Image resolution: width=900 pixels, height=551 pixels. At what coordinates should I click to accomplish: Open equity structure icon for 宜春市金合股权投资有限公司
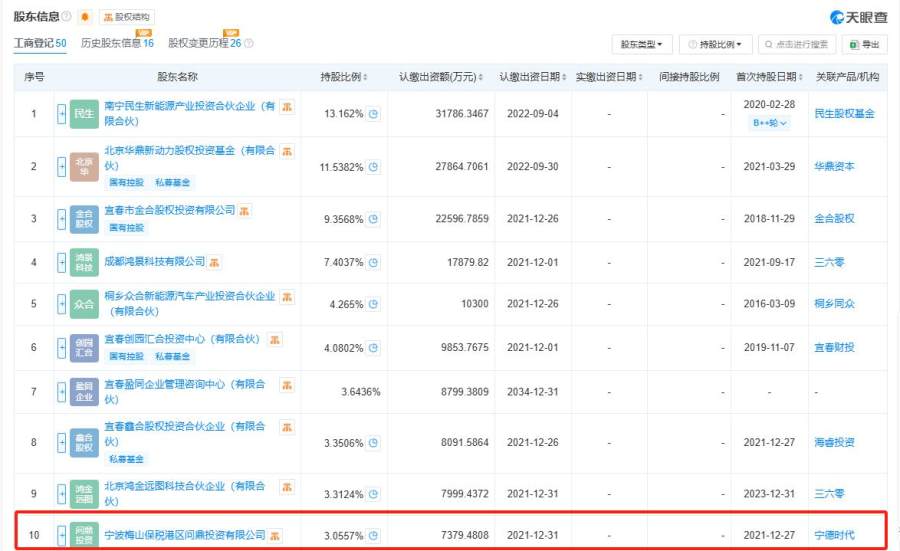pyautogui.click(x=245, y=211)
